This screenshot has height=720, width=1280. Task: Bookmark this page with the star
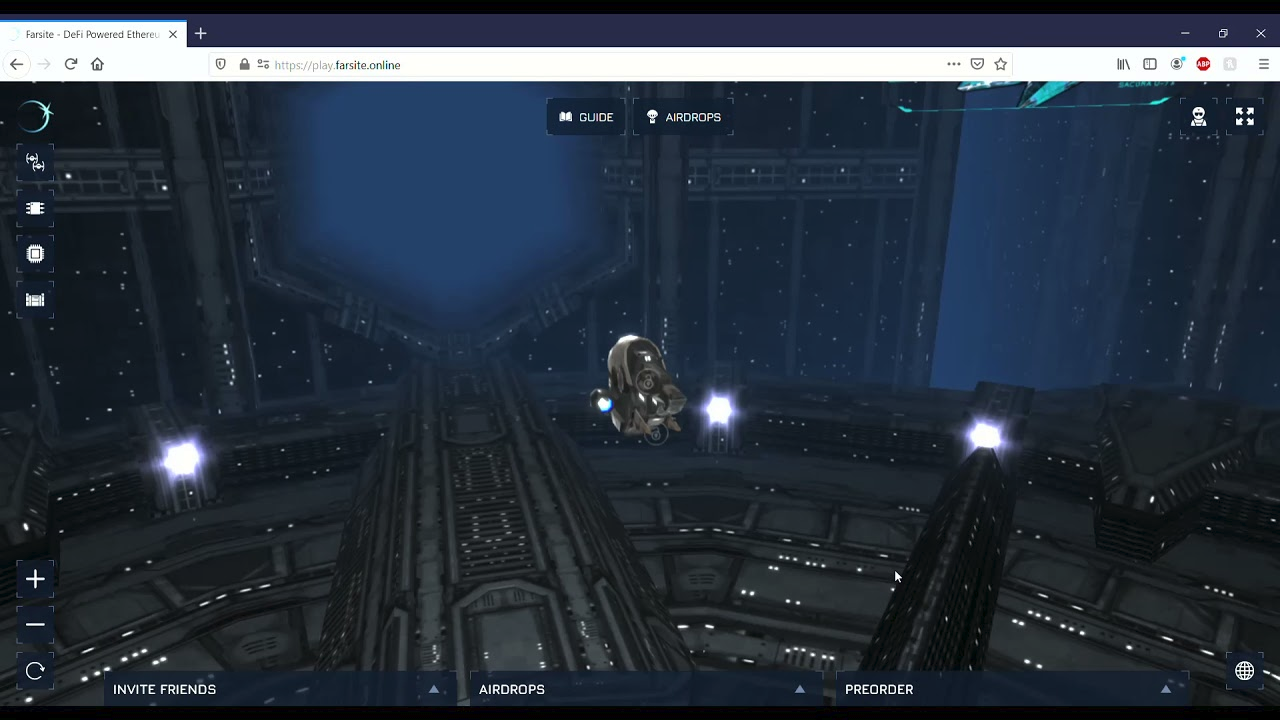point(1000,64)
